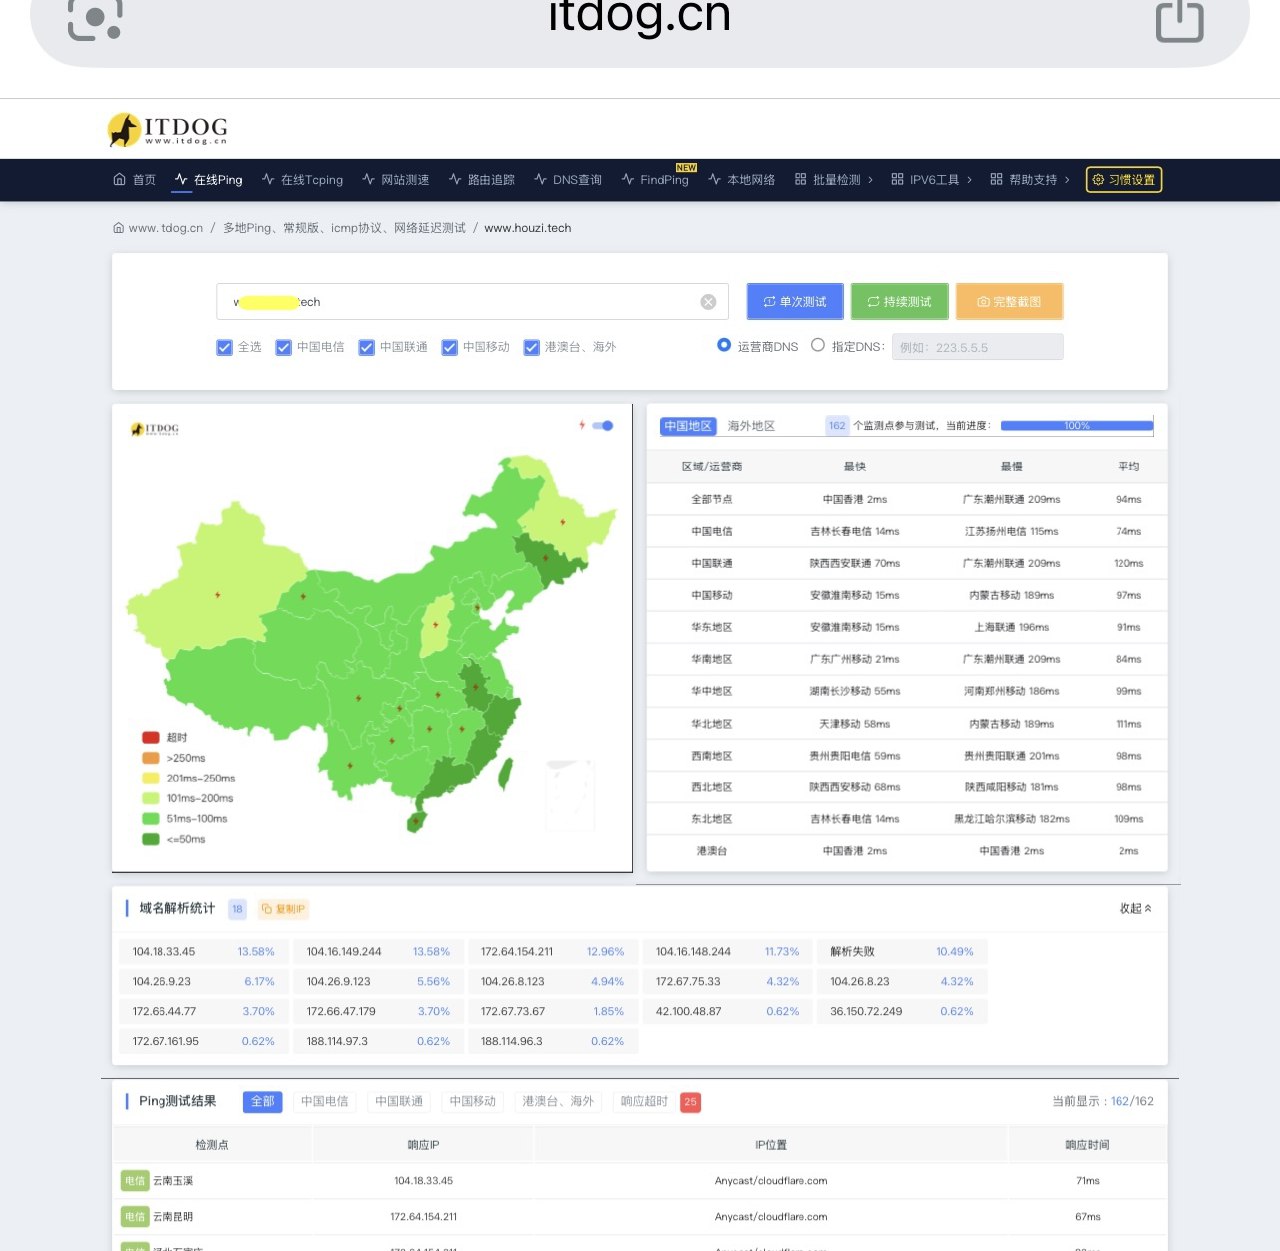This screenshot has width=1280, height=1251.
Task: Select the 指定DNS radio button
Action: (818, 346)
